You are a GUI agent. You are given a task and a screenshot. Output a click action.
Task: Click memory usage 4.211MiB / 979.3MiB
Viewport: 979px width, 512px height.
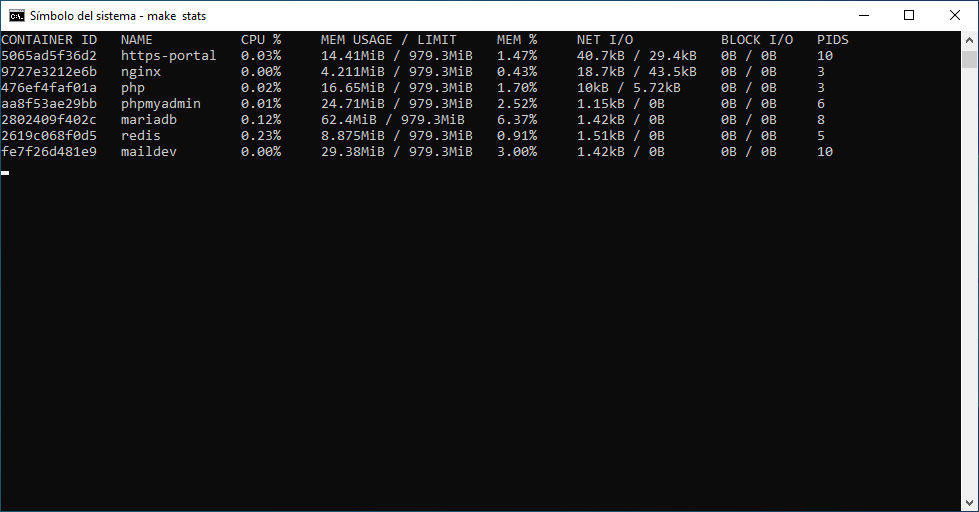click(397, 72)
